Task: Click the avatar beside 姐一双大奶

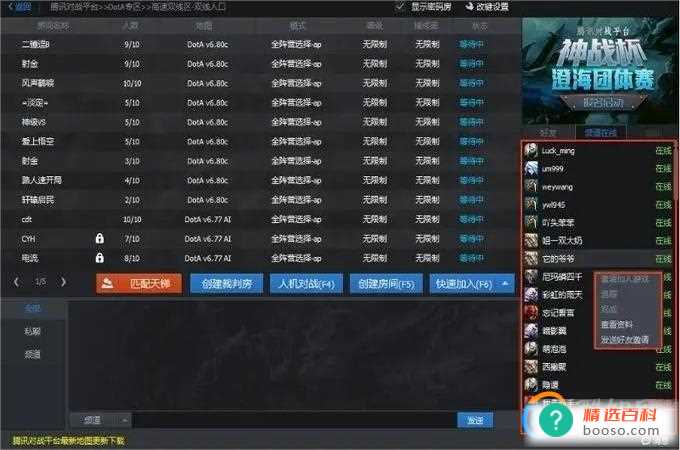Action: 530,240
